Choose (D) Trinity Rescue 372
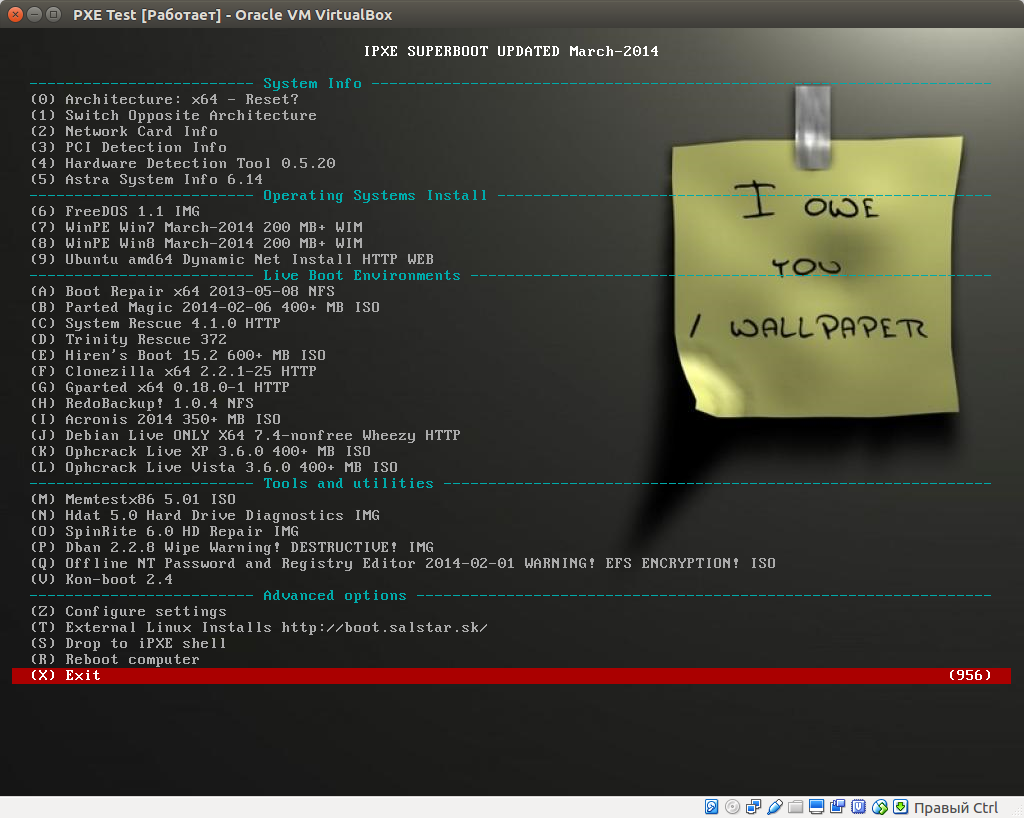1024x818 pixels. click(x=129, y=339)
